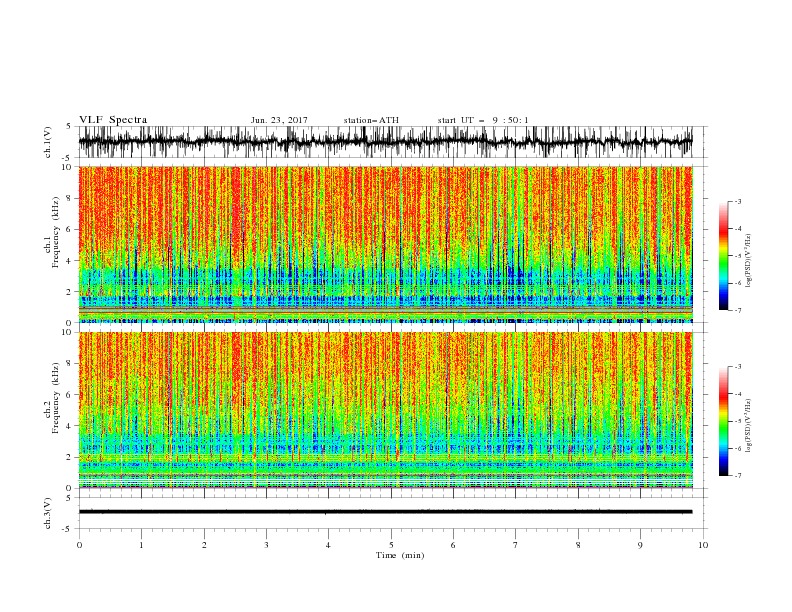Click the "5" voltage tick of ch.1(V)
The width and height of the screenshot is (792, 612).
pos(69,126)
